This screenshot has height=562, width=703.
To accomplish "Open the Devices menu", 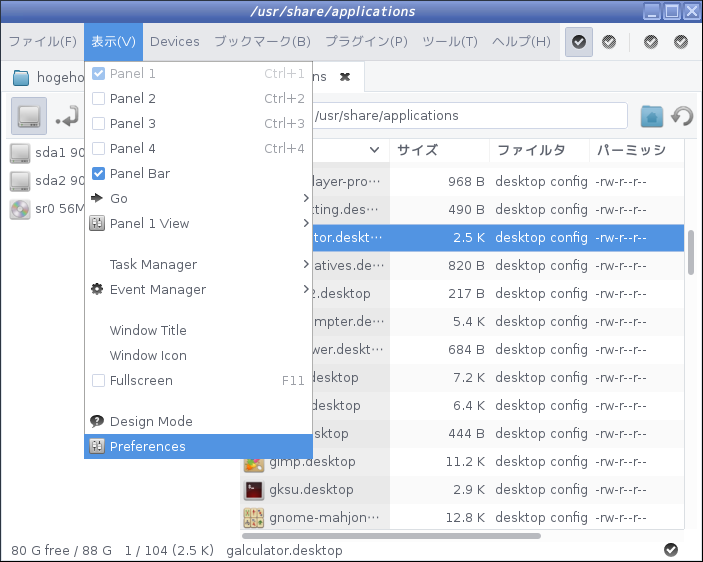I will (x=174, y=42).
